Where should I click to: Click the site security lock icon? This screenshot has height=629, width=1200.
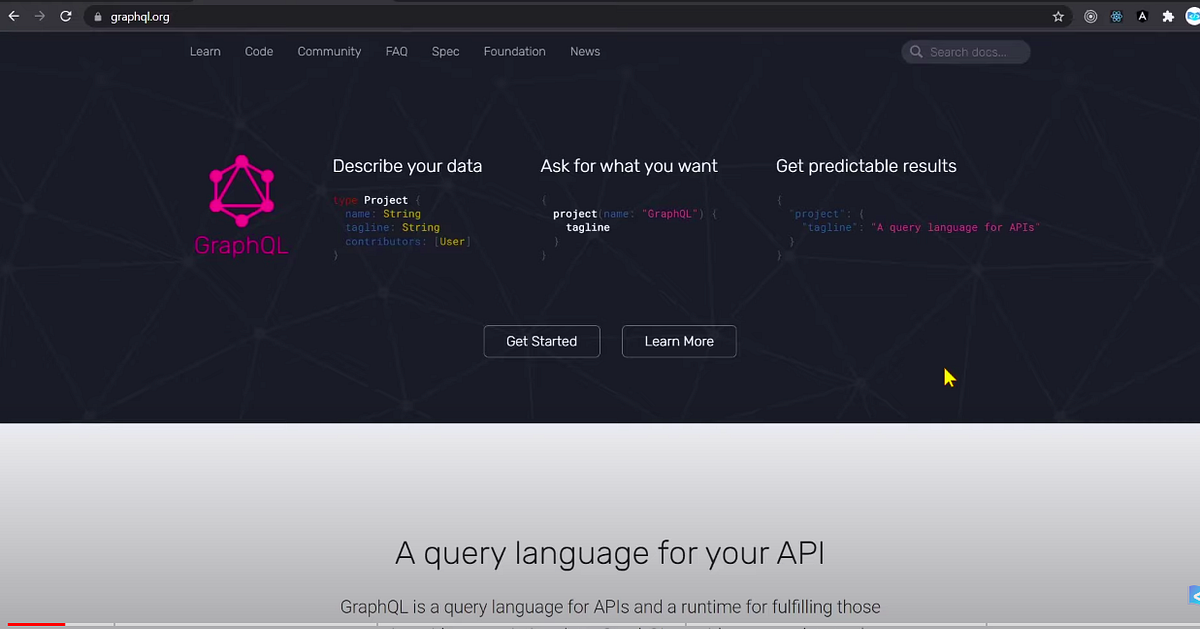coord(97,16)
